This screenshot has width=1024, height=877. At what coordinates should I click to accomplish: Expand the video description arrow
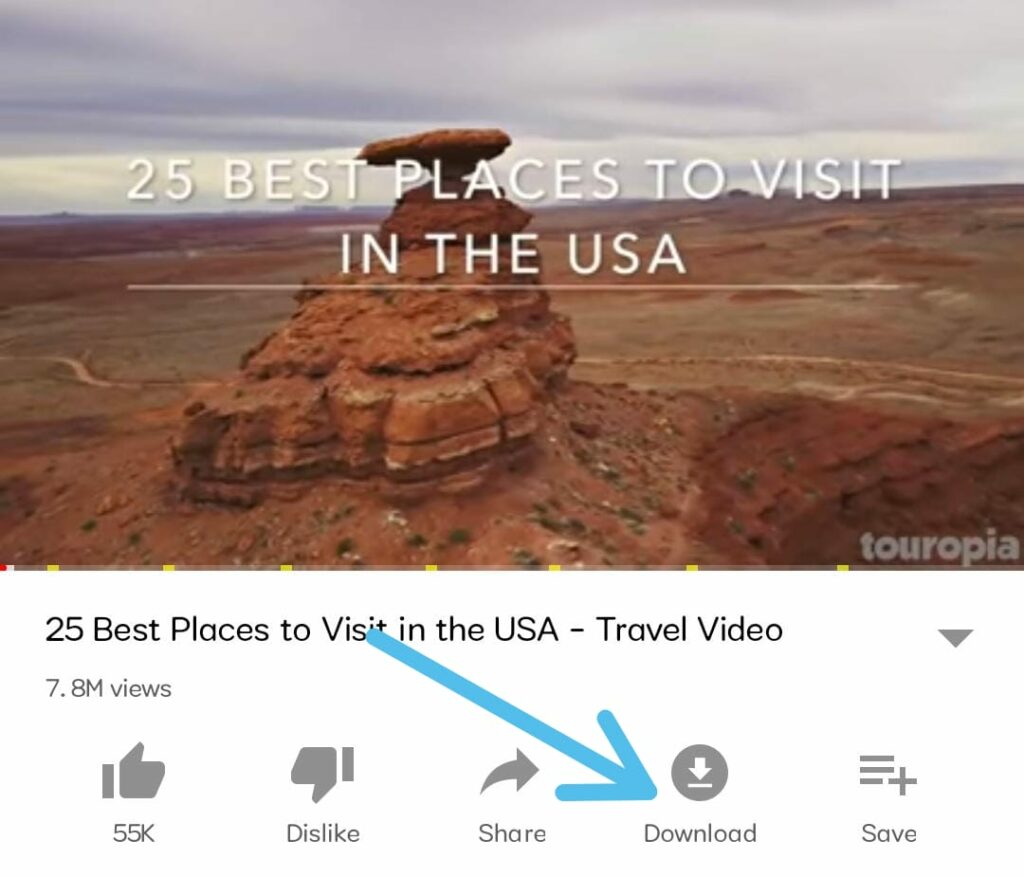point(955,637)
